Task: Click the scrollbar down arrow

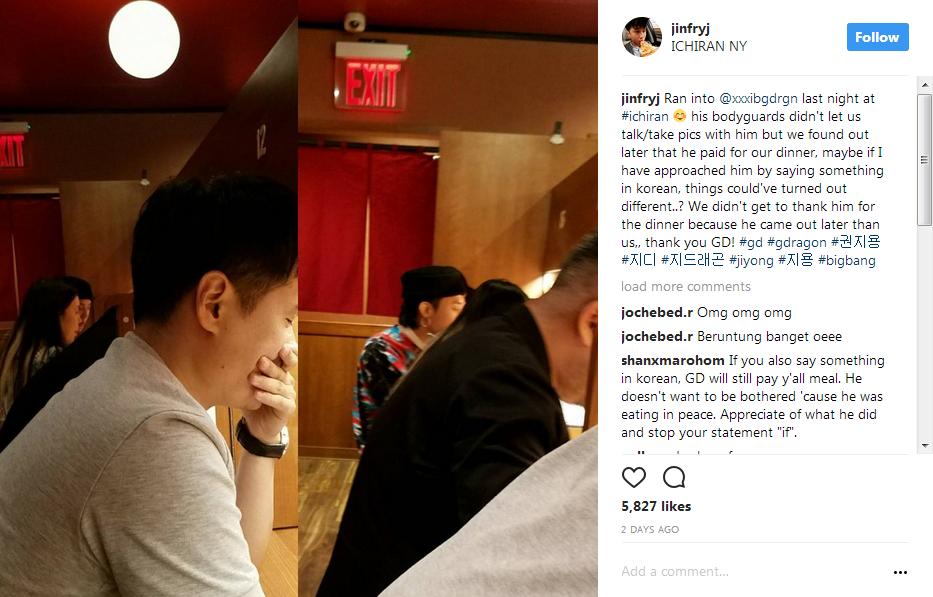Action: [925, 445]
